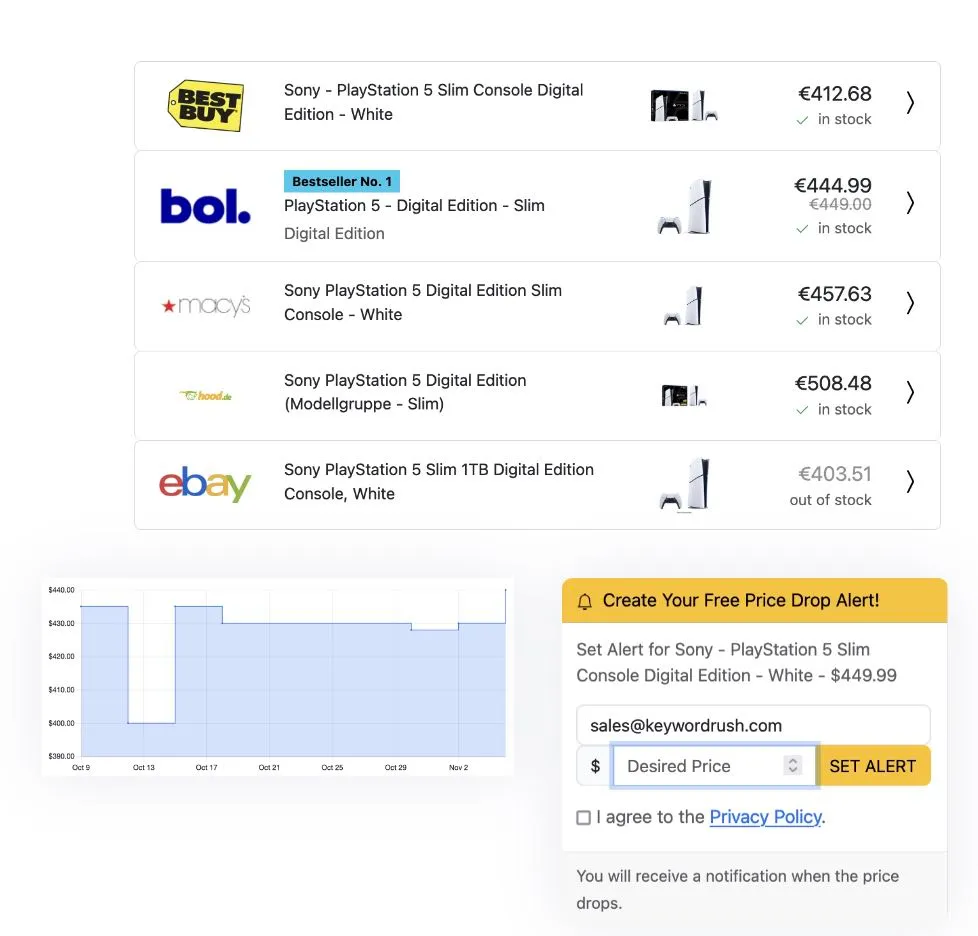Expand the bol. offer chevron

click(x=910, y=203)
